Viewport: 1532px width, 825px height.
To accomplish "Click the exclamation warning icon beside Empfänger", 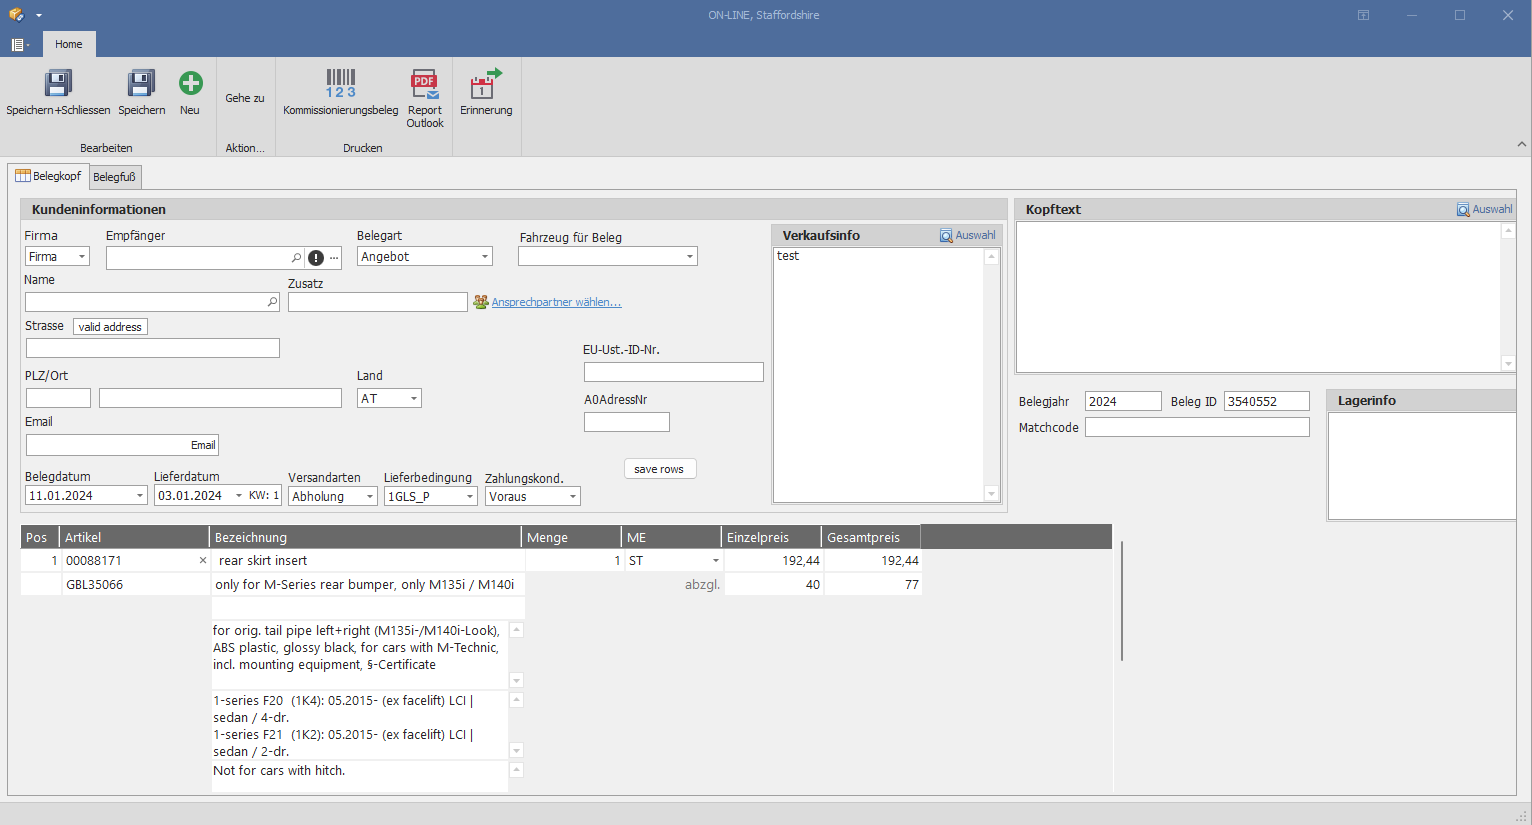I will (316, 258).
